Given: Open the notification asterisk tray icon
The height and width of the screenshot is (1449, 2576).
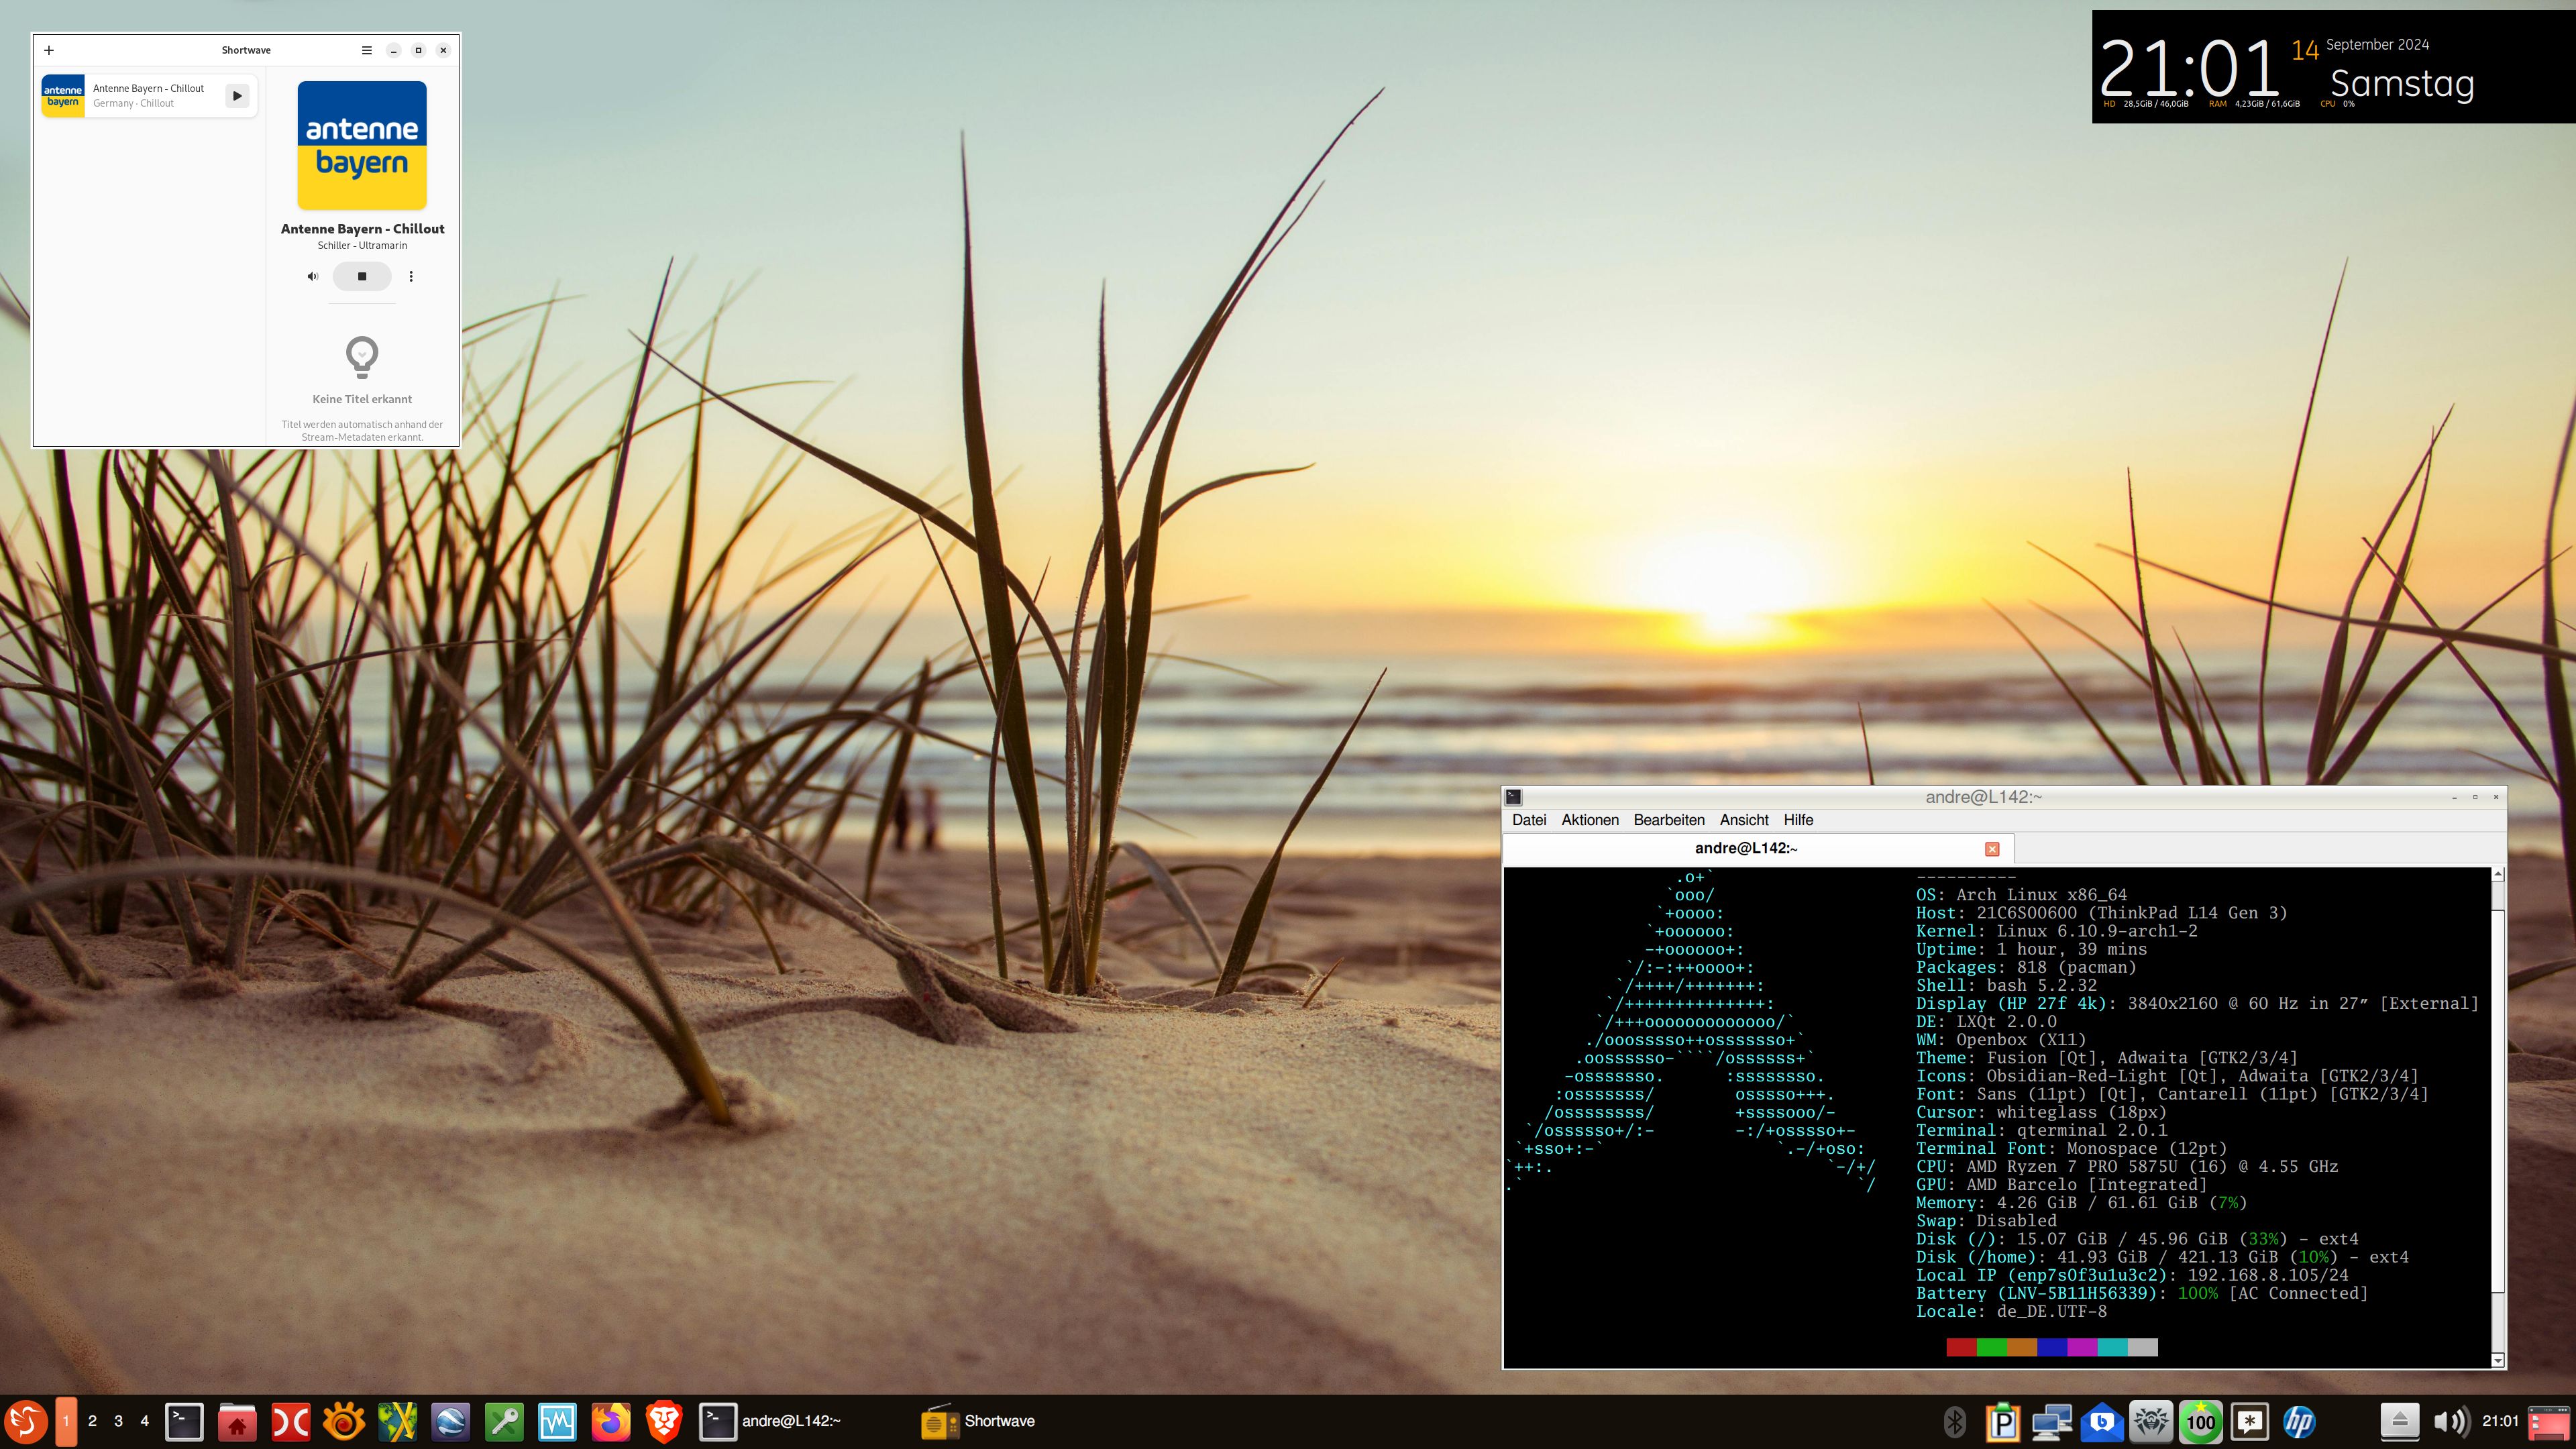Looking at the screenshot, I should [x=2250, y=1421].
